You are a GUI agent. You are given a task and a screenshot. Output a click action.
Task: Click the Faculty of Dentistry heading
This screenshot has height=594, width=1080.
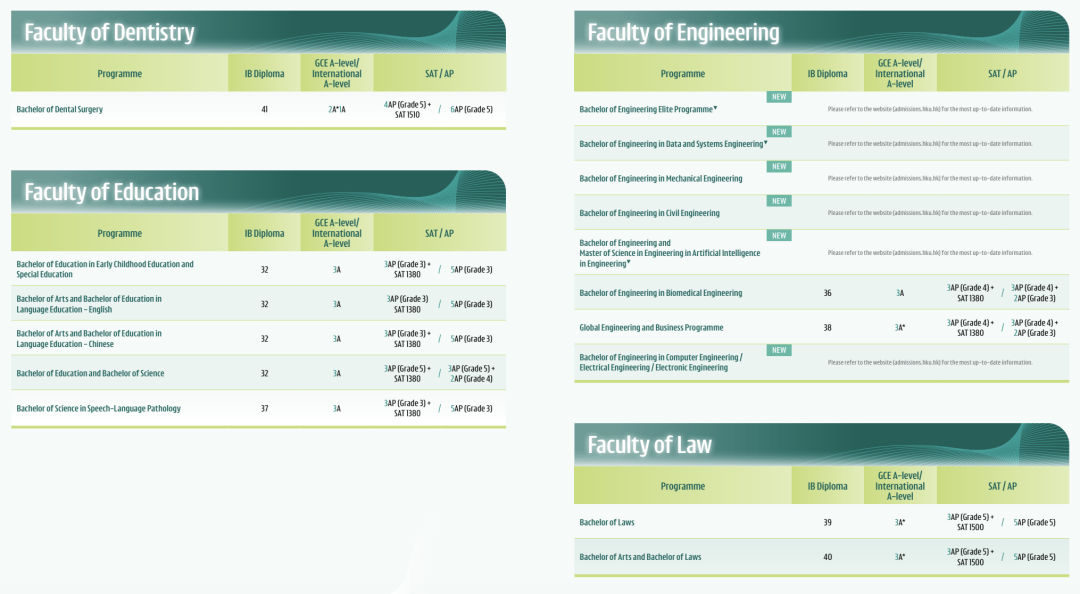[x=109, y=32]
